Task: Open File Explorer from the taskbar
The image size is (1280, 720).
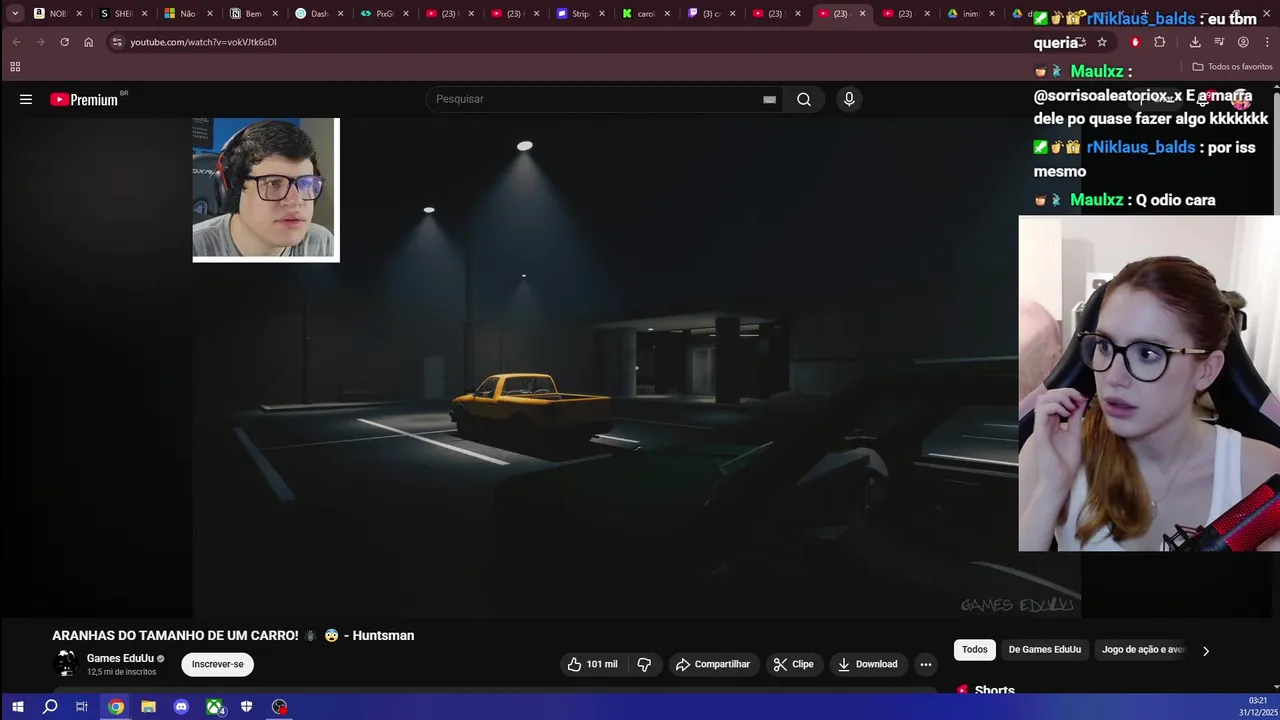Action: point(148,707)
